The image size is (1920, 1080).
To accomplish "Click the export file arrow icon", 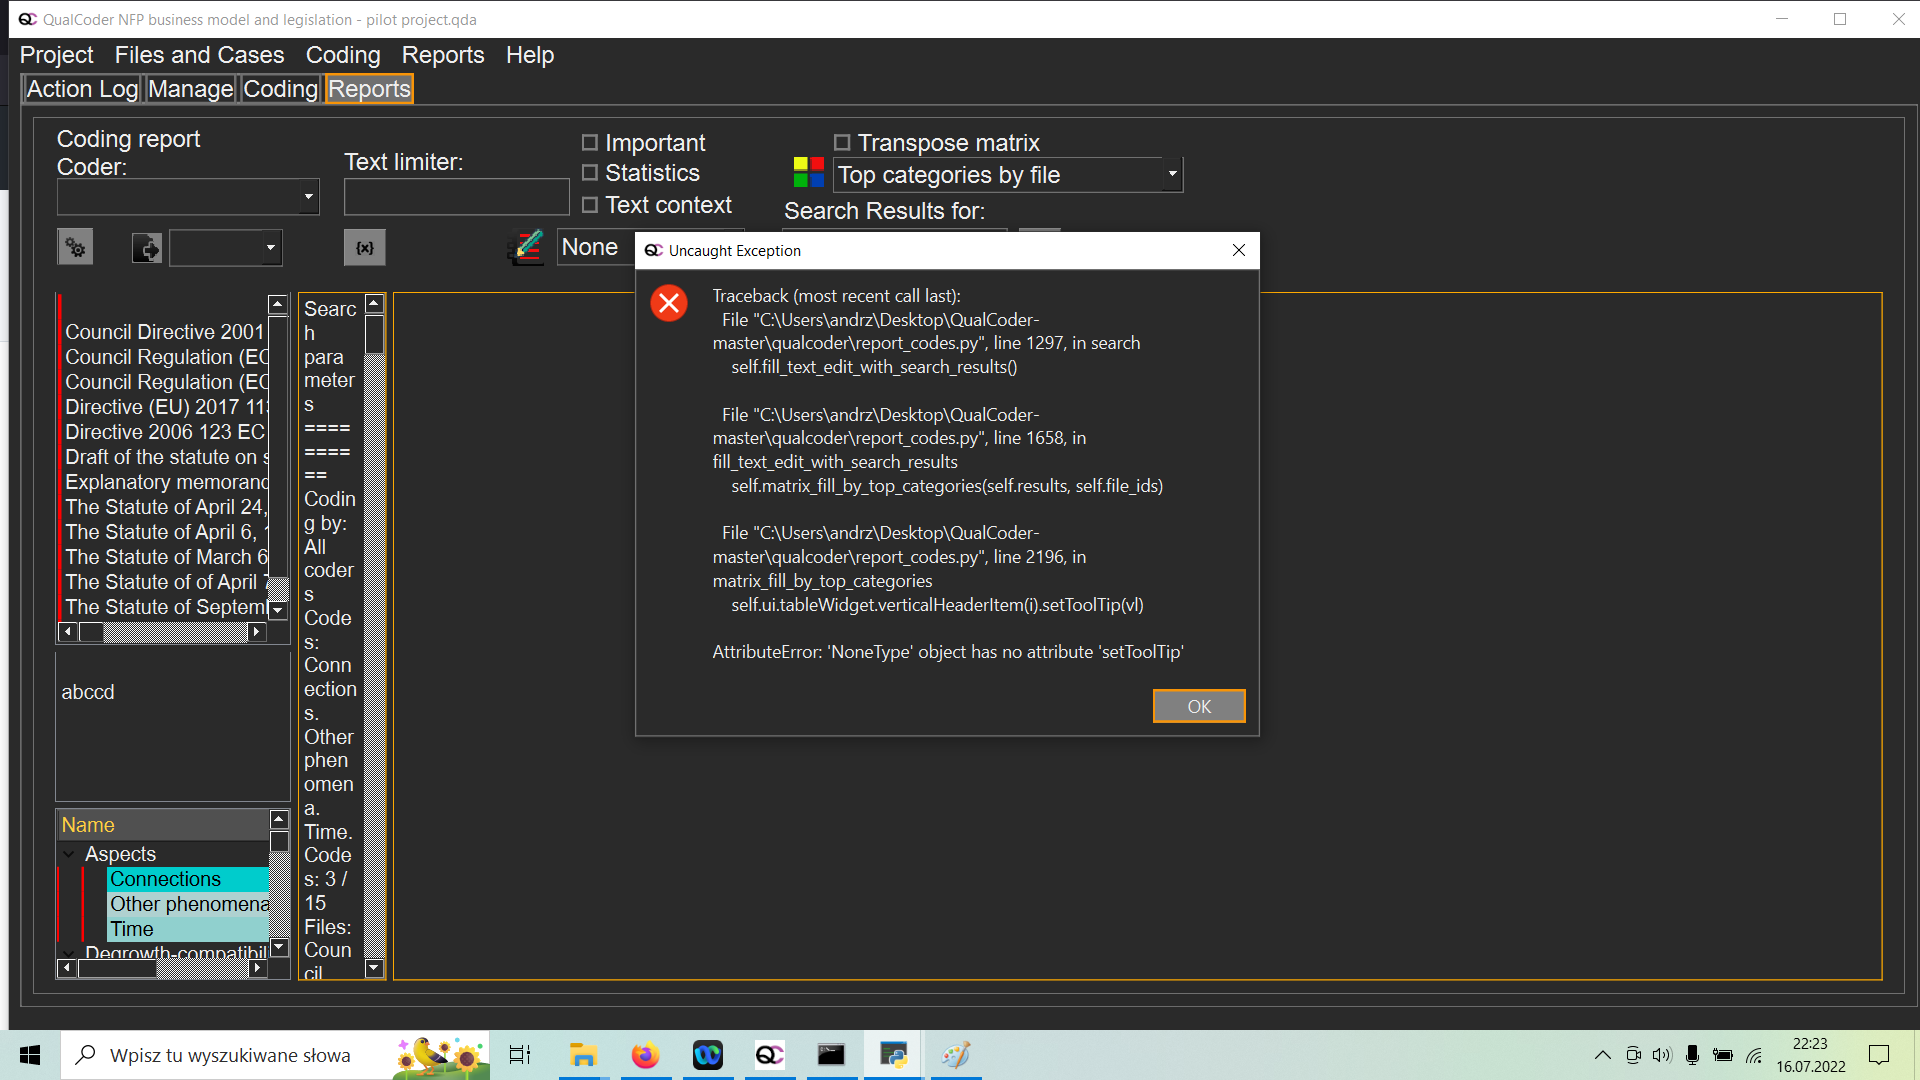I will click(147, 248).
